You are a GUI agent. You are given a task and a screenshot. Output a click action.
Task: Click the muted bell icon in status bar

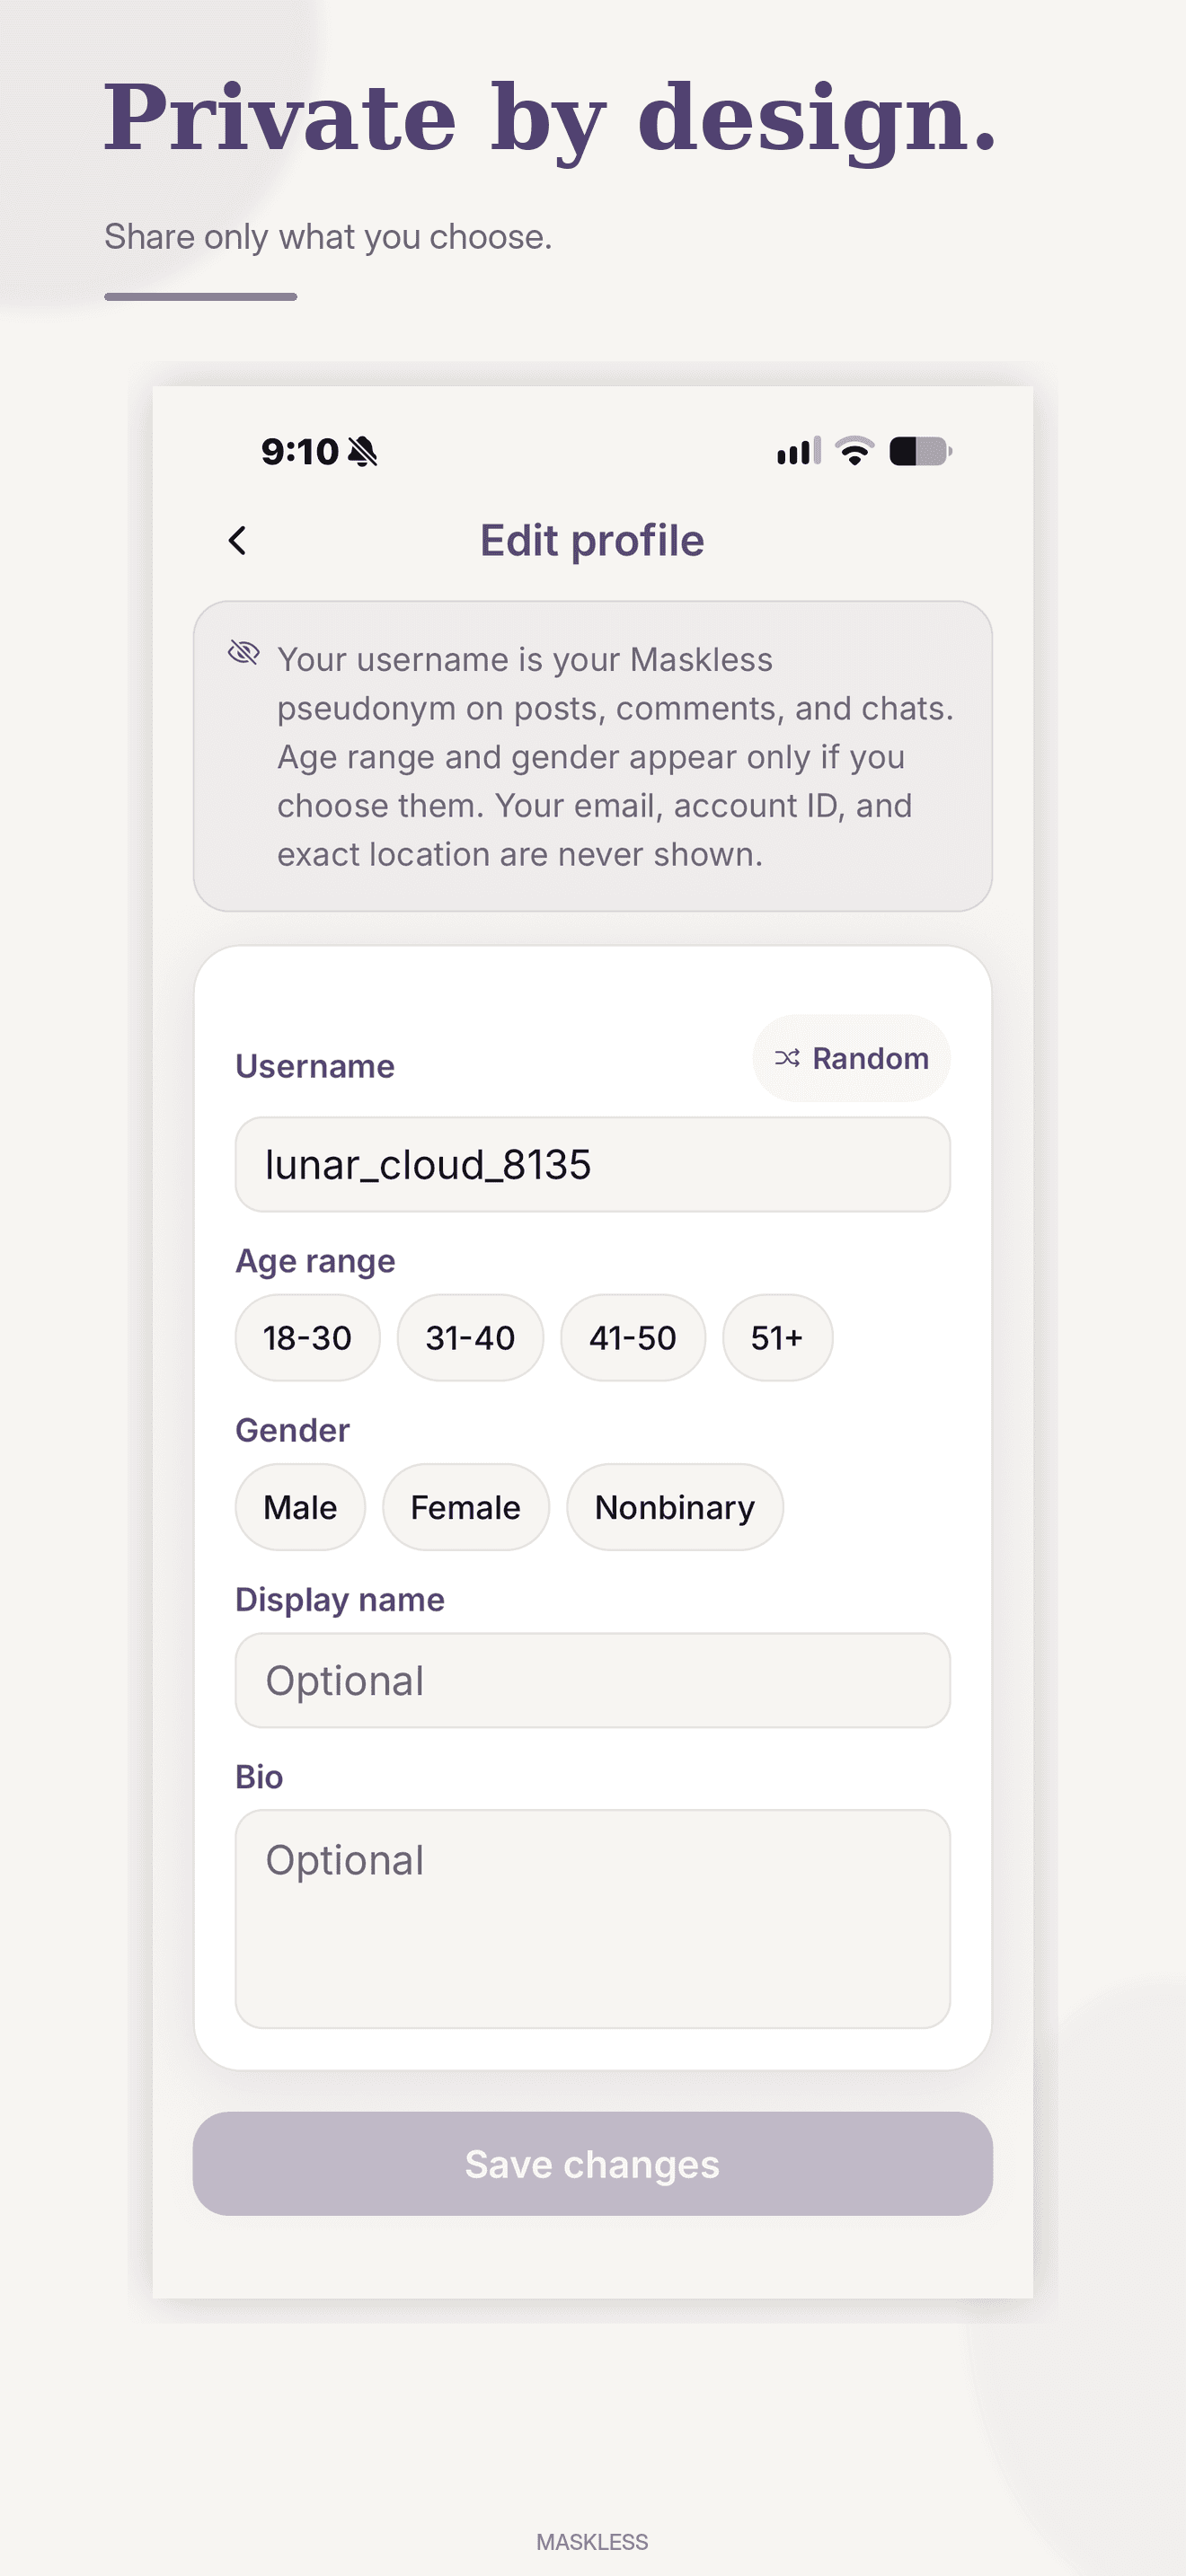[363, 452]
